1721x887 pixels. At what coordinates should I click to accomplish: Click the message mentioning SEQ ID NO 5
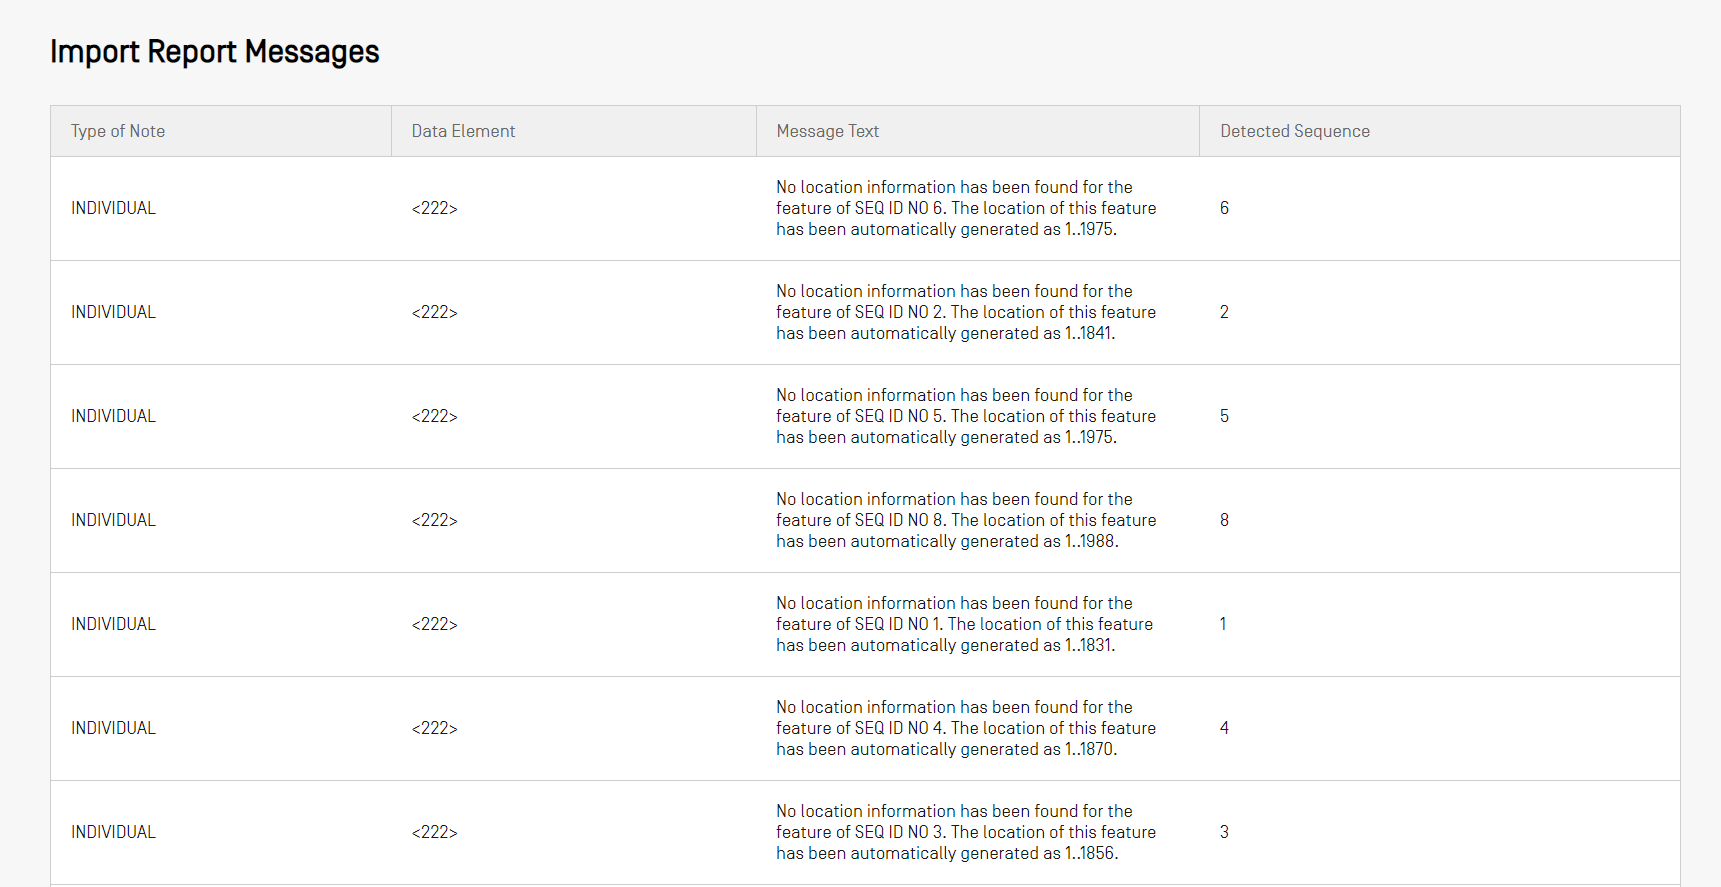point(965,416)
